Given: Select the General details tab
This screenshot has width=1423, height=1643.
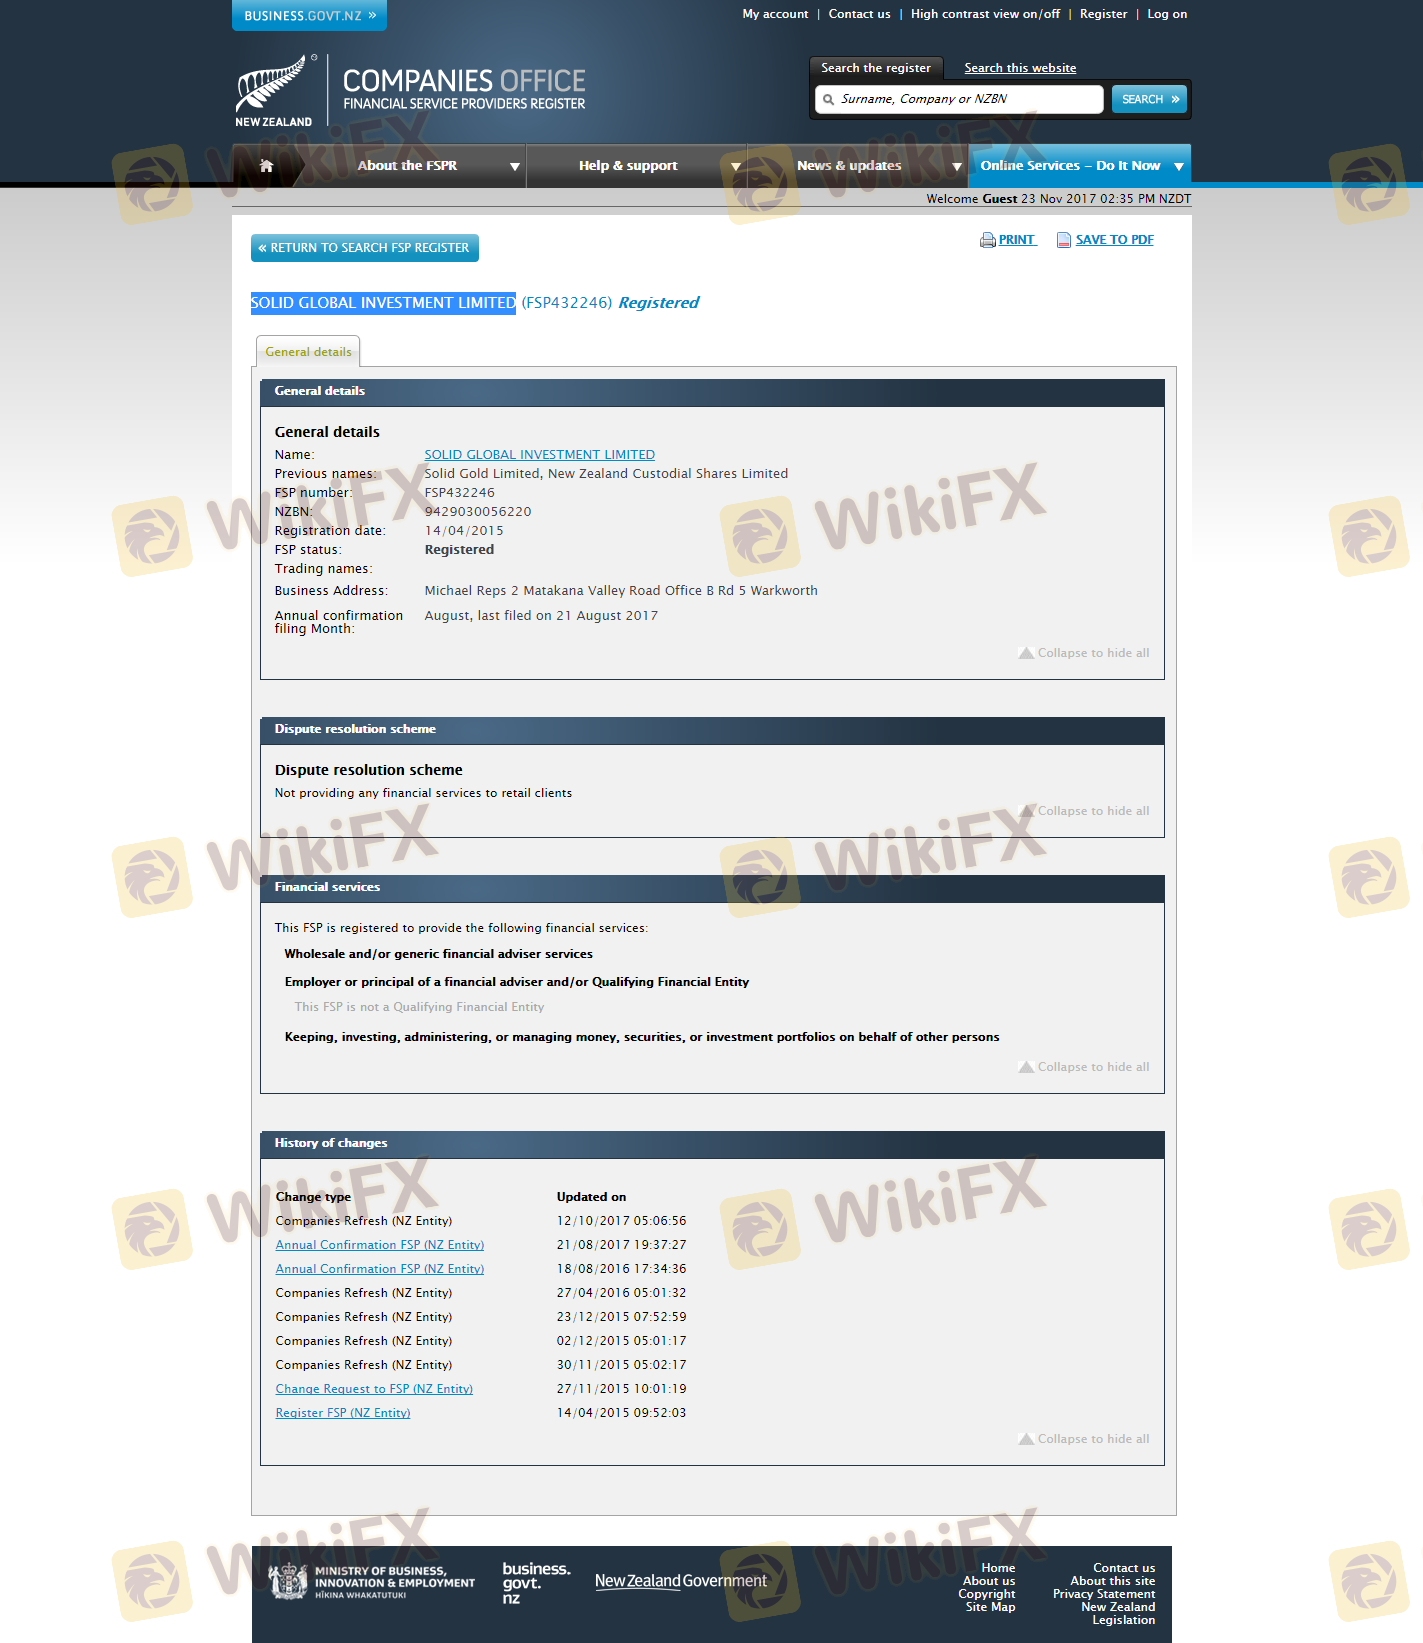Looking at the screenshot, I should click(x=308, y=352).
